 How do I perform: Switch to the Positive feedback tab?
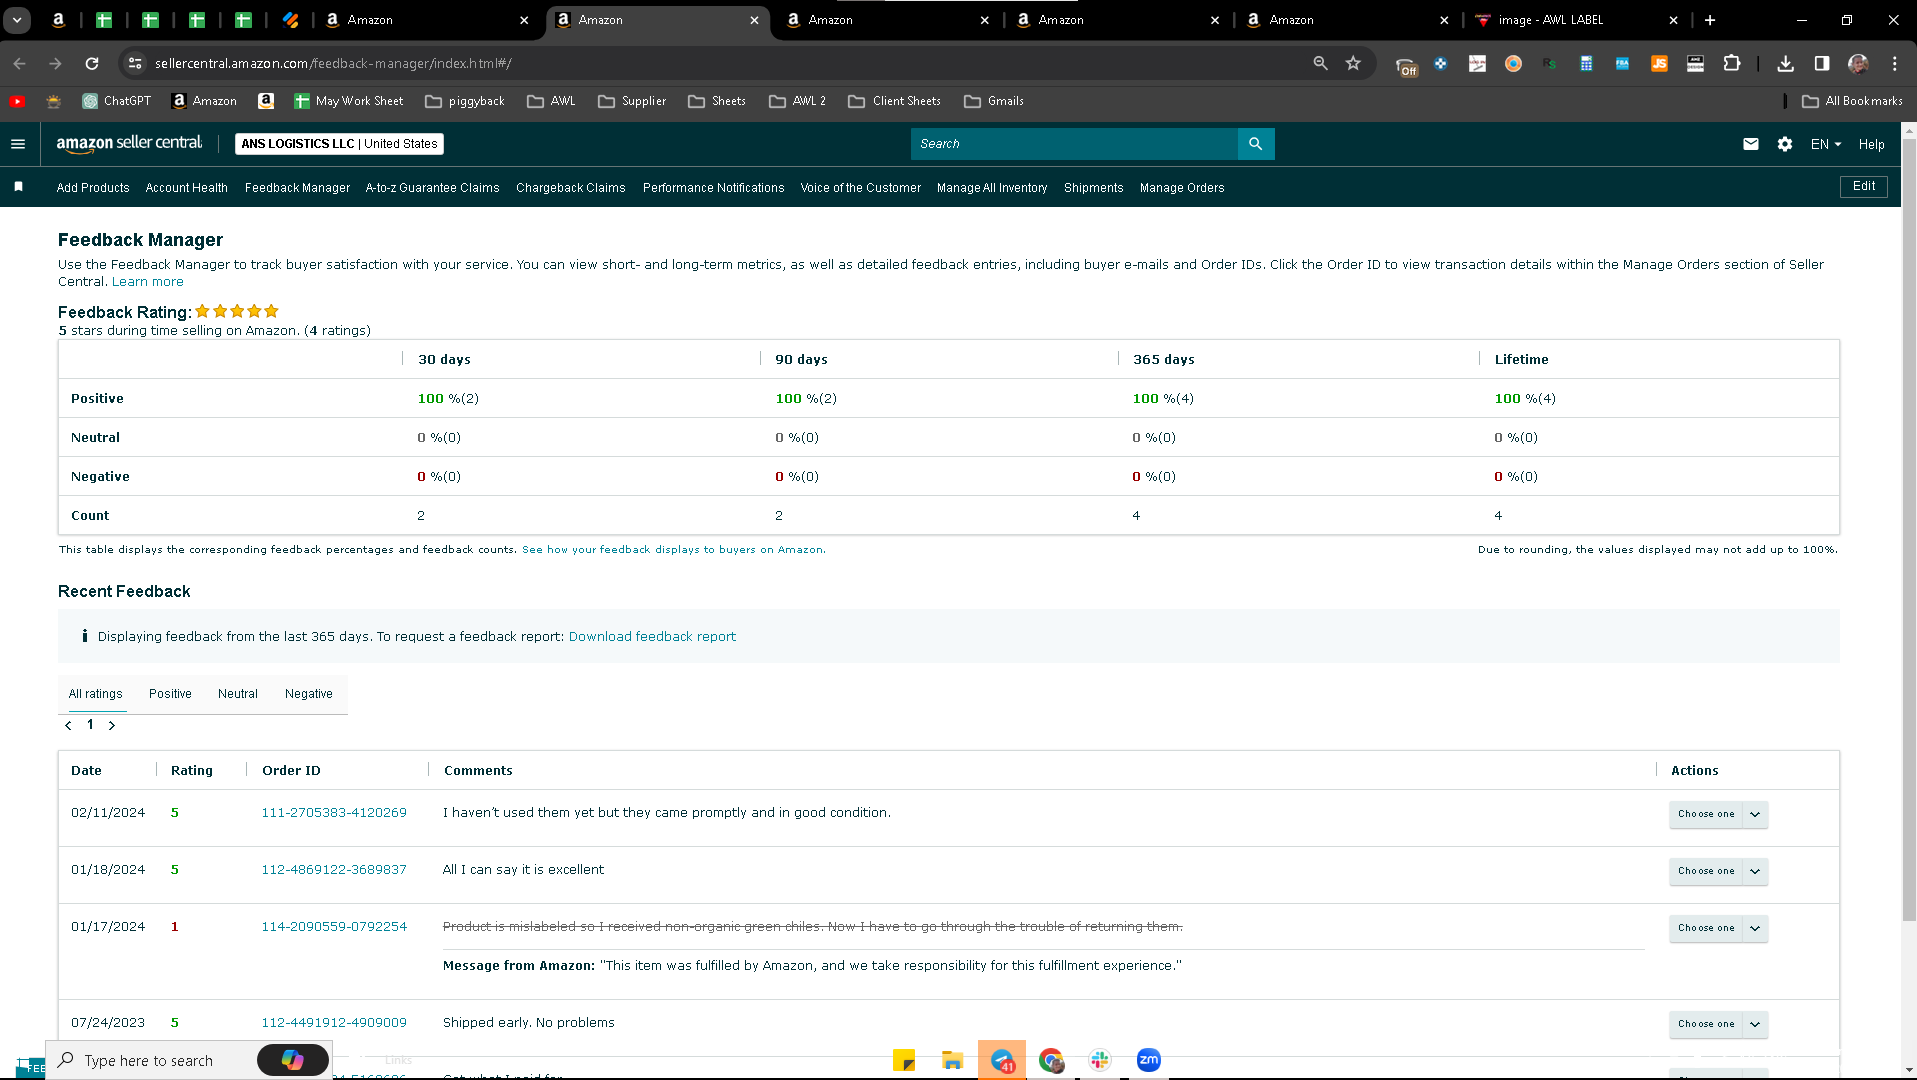pyautogui.click(x=170, y=694)
